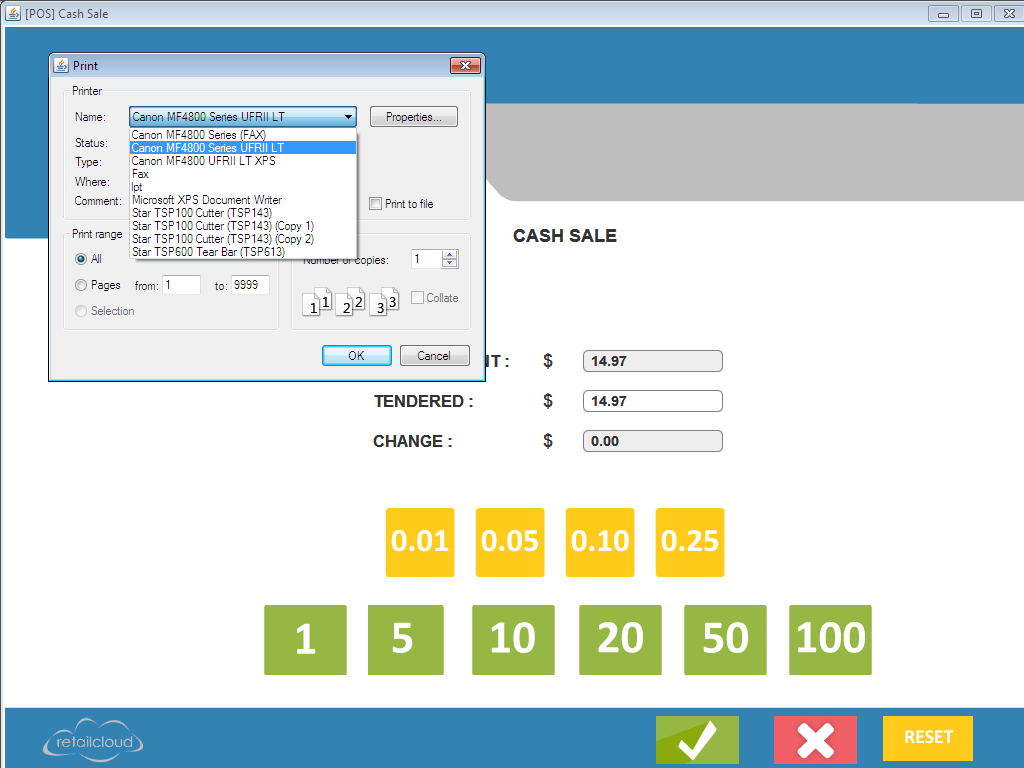
Task: Click the CHANGE label
Action: click(413, 441)
